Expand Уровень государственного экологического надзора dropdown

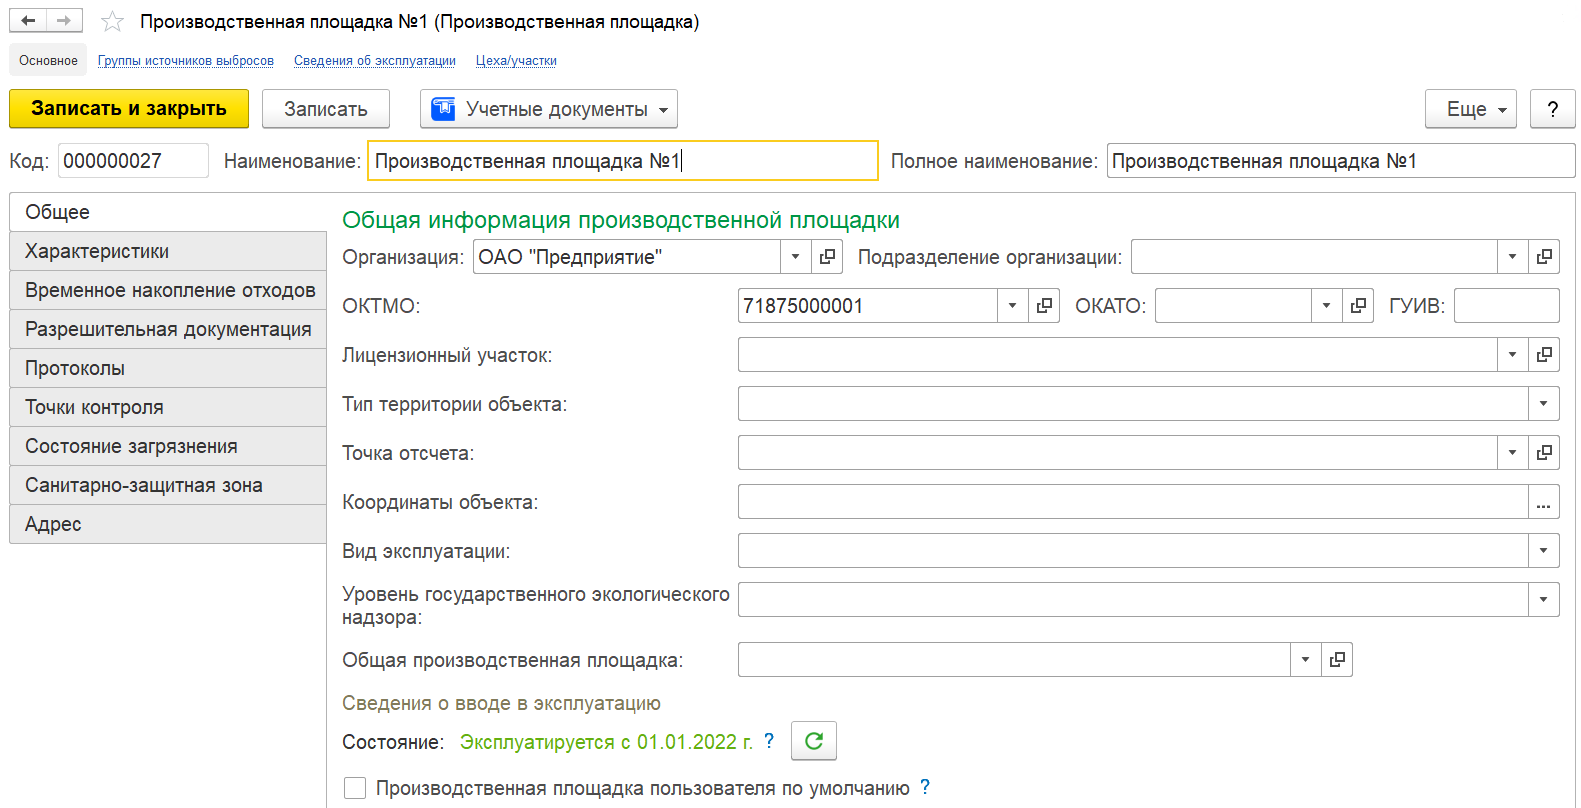click(1544, 600)
